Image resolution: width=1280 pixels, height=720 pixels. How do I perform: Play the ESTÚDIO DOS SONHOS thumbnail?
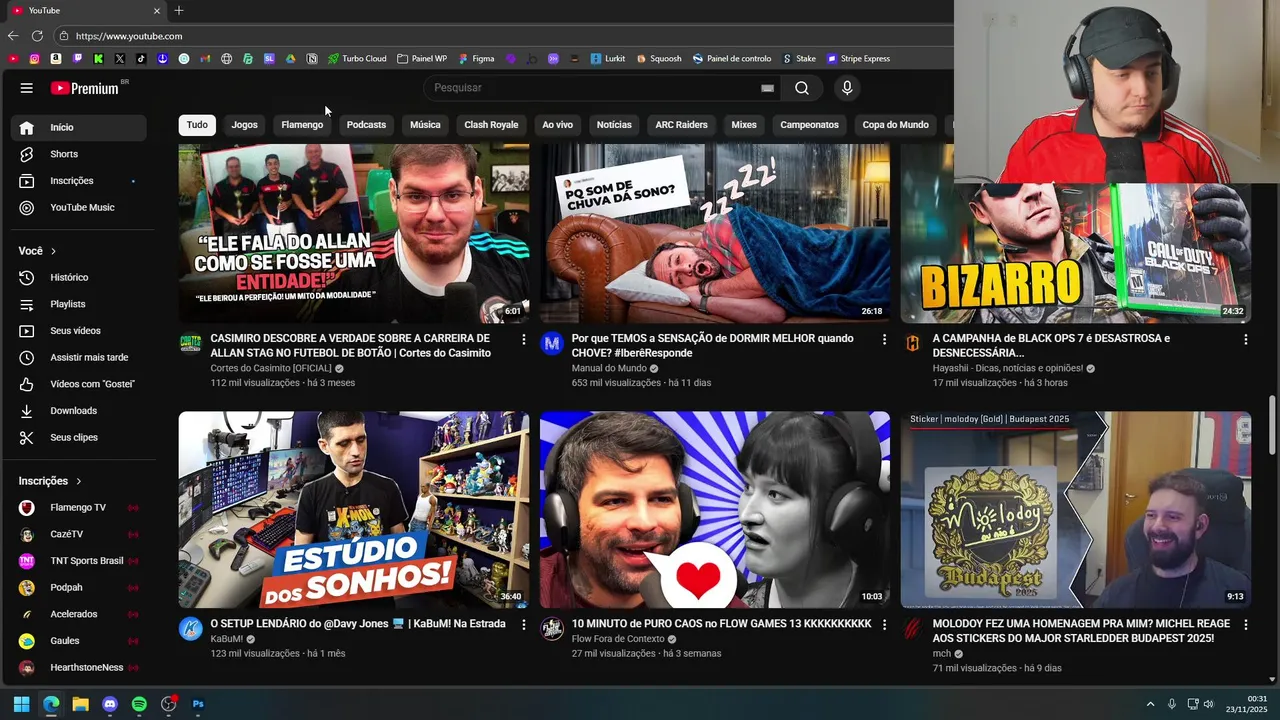[354, 509]
